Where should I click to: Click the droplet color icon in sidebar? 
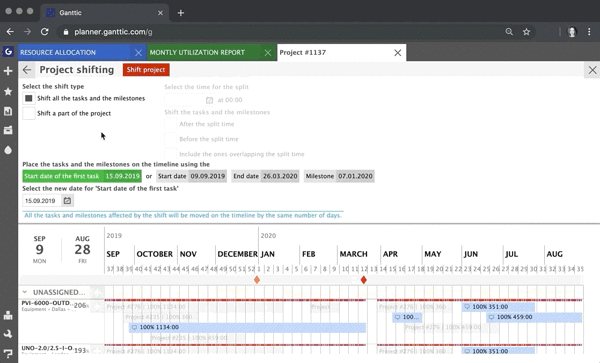tap(8, 150)
